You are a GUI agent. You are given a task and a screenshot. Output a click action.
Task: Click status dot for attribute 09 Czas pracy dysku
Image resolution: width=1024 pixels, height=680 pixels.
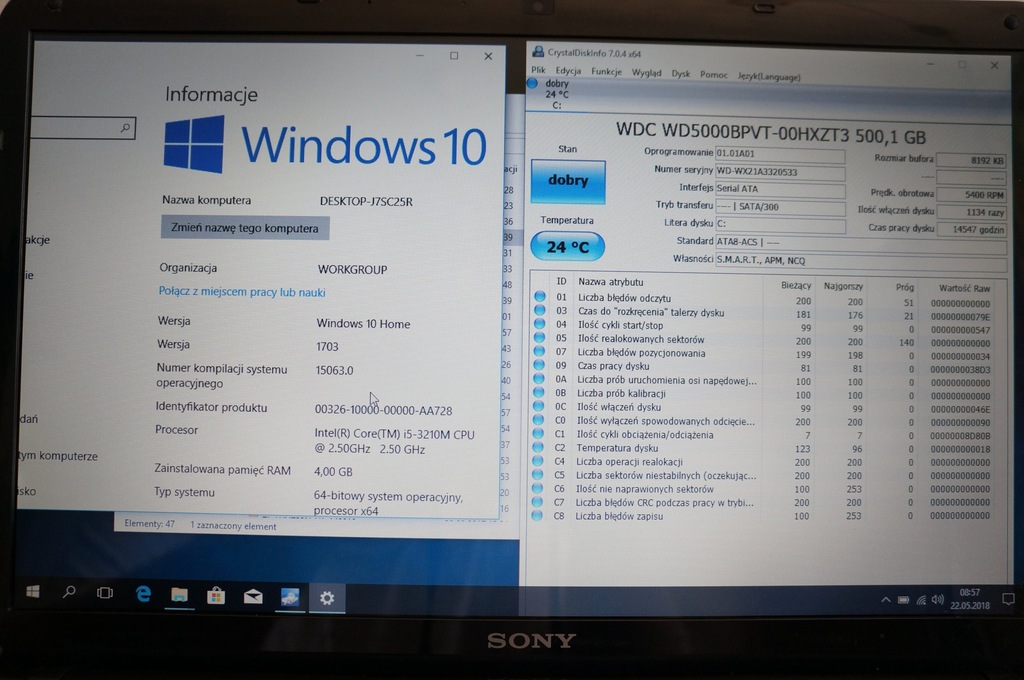click(x=539, y=364)
